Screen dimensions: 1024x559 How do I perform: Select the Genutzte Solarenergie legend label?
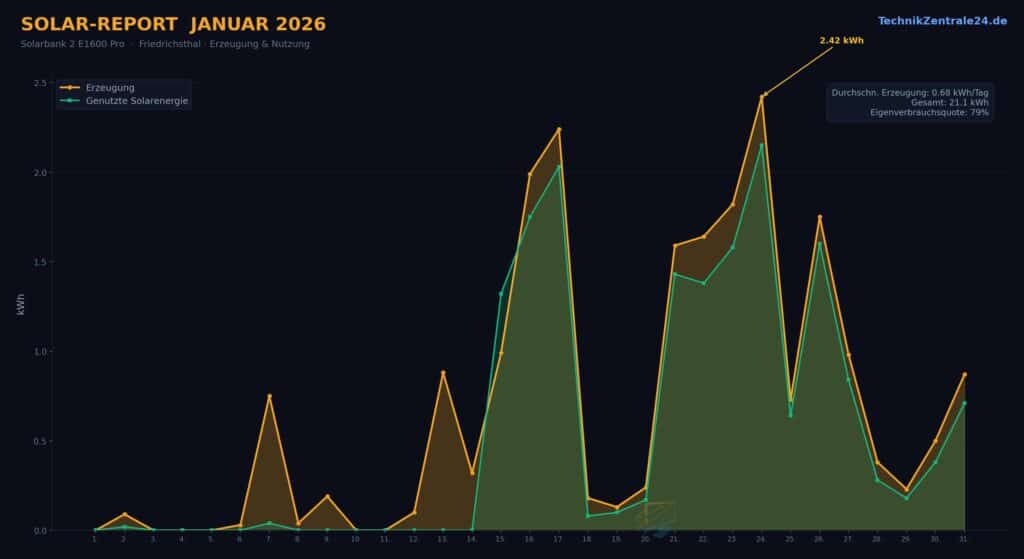(x=137, y=101)
